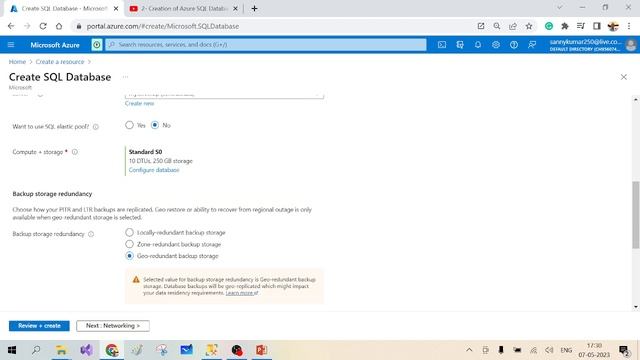640x360 pixels.
Task: Select Yes for SQL elastic pool
Action: [x=129, y=125]
